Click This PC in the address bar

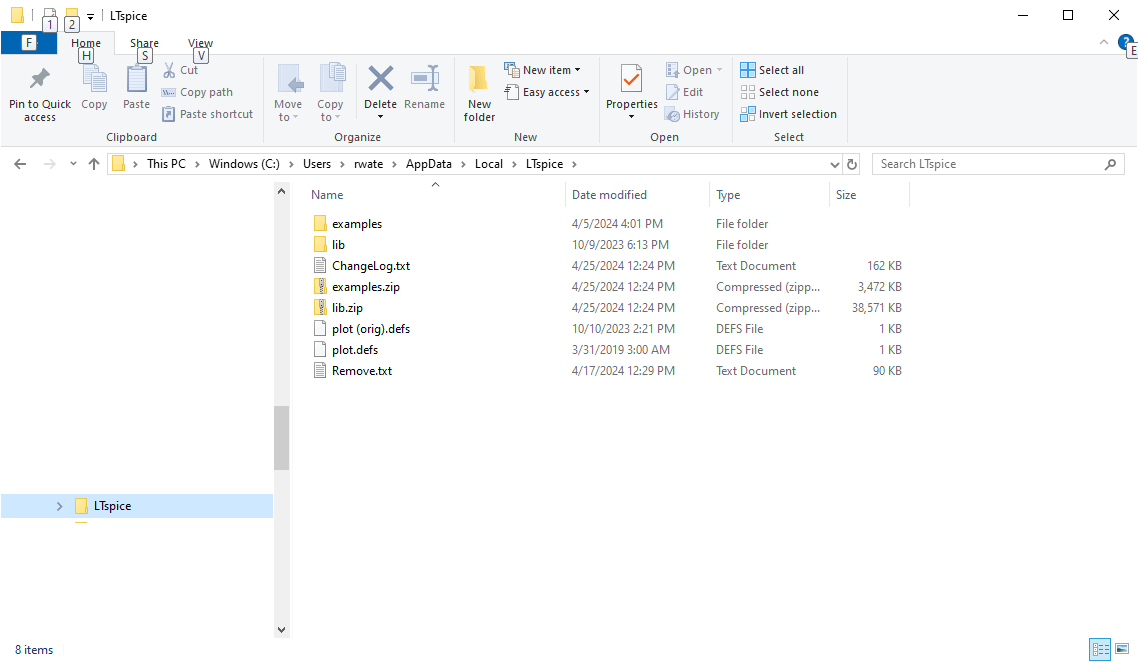[166, 164]
